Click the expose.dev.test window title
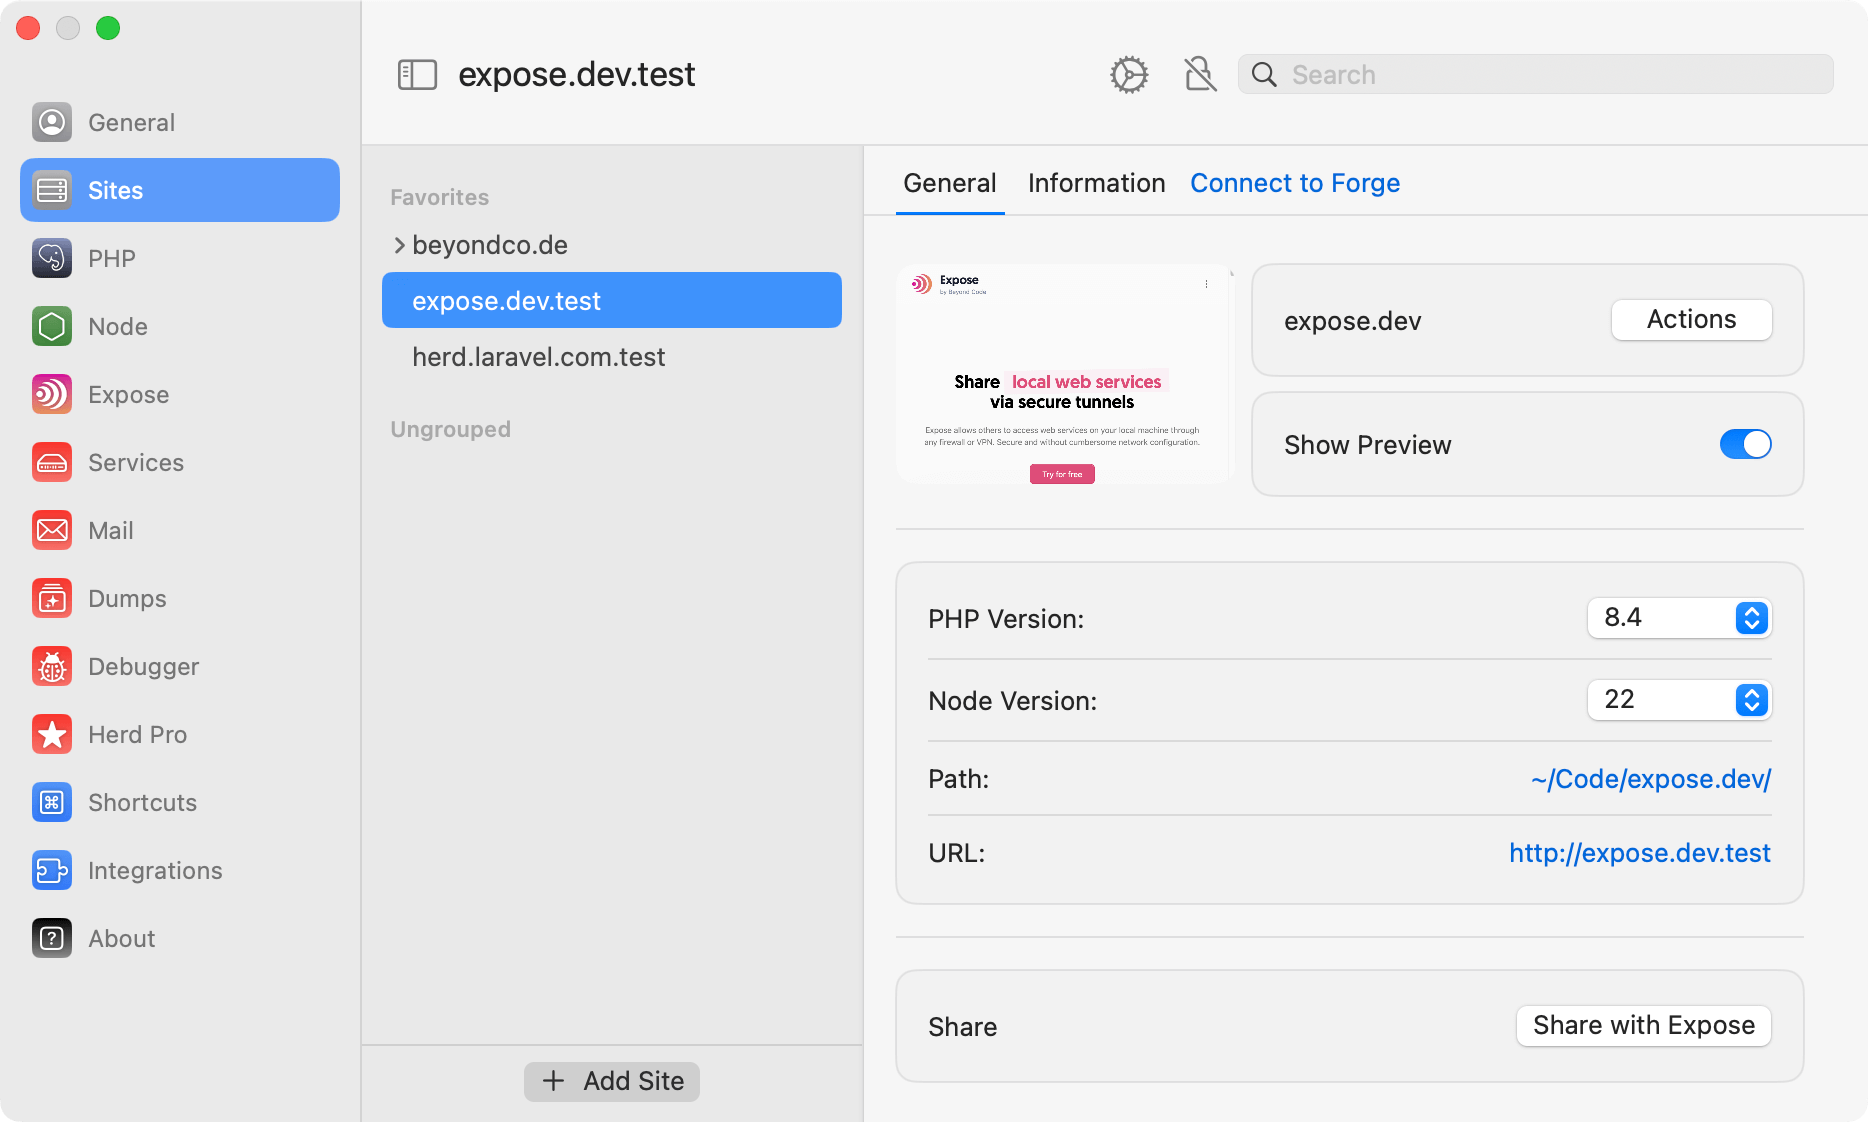 tap(576, 74)
